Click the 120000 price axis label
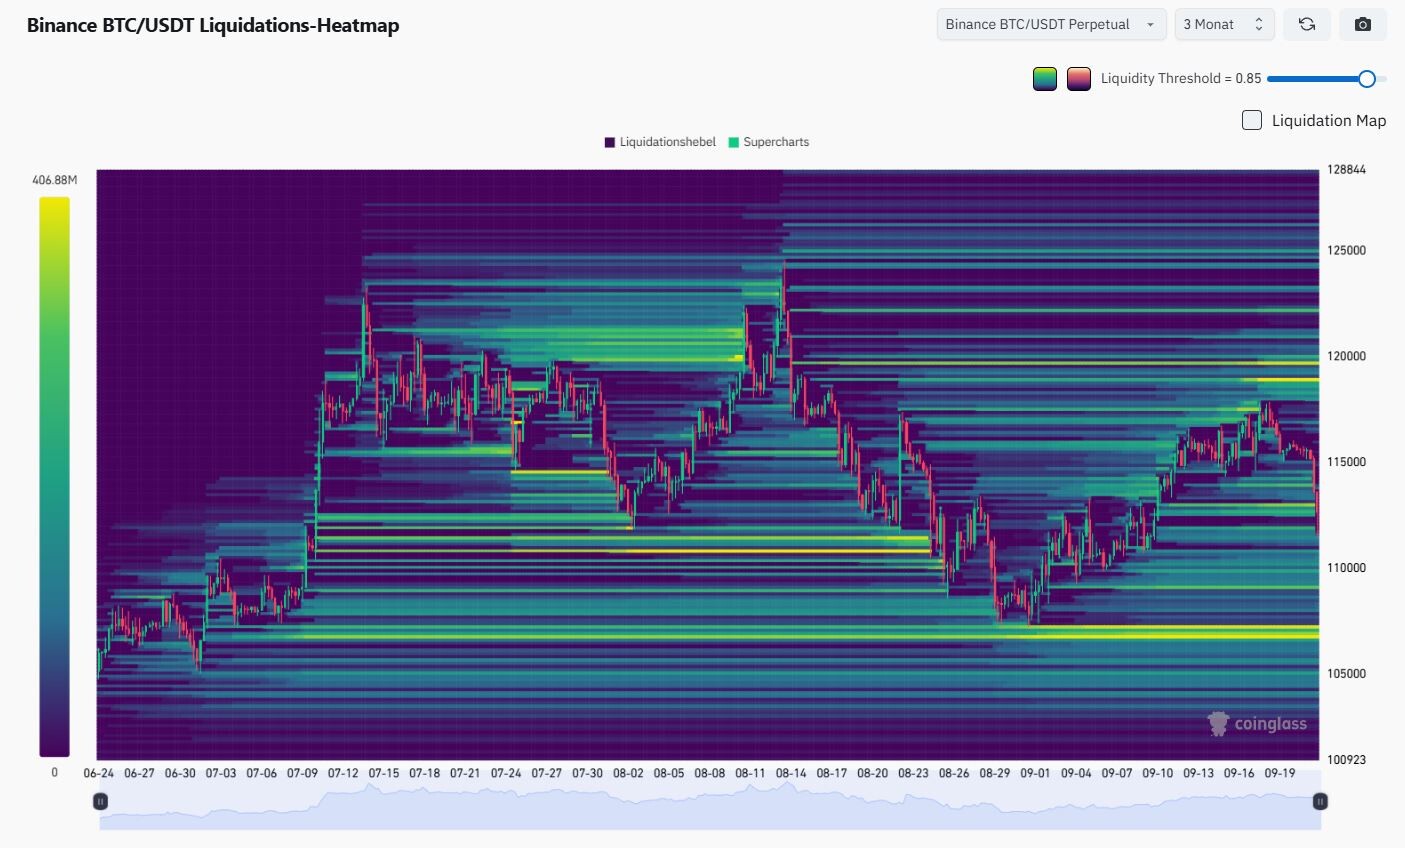1405x848 pixels. [x=1346, y=356]
